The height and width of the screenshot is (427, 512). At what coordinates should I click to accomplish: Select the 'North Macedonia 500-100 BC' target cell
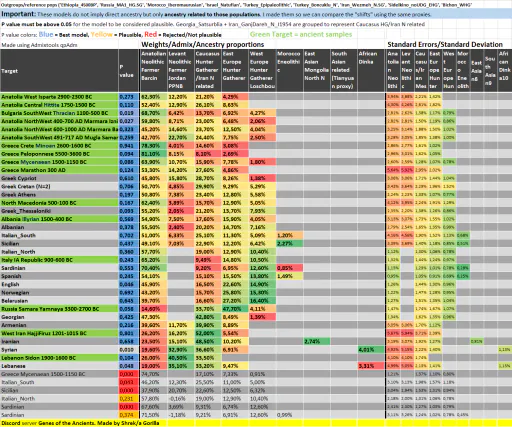click(x=59, y=203)
